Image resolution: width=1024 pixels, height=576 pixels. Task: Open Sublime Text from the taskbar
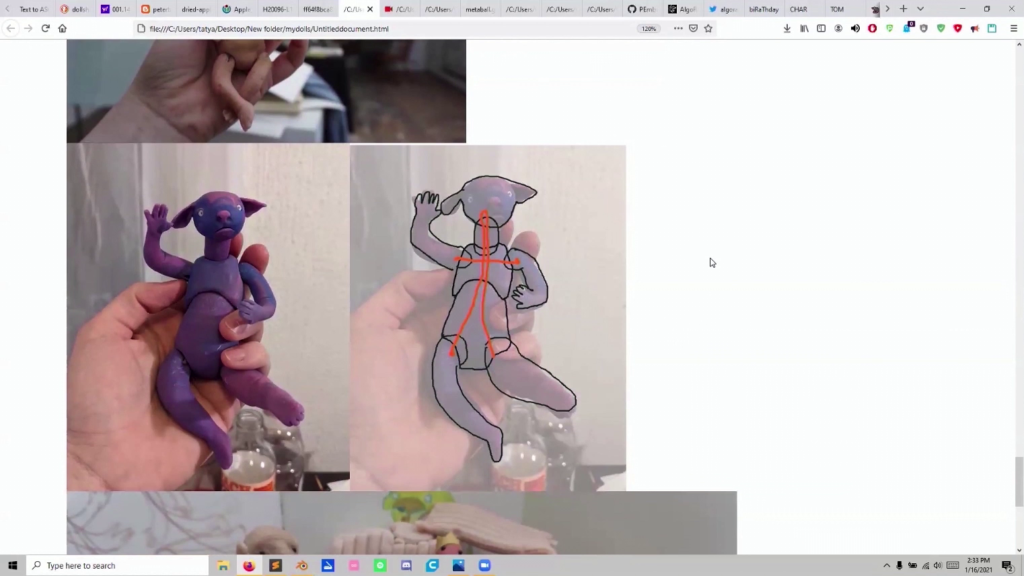point(276,566)
